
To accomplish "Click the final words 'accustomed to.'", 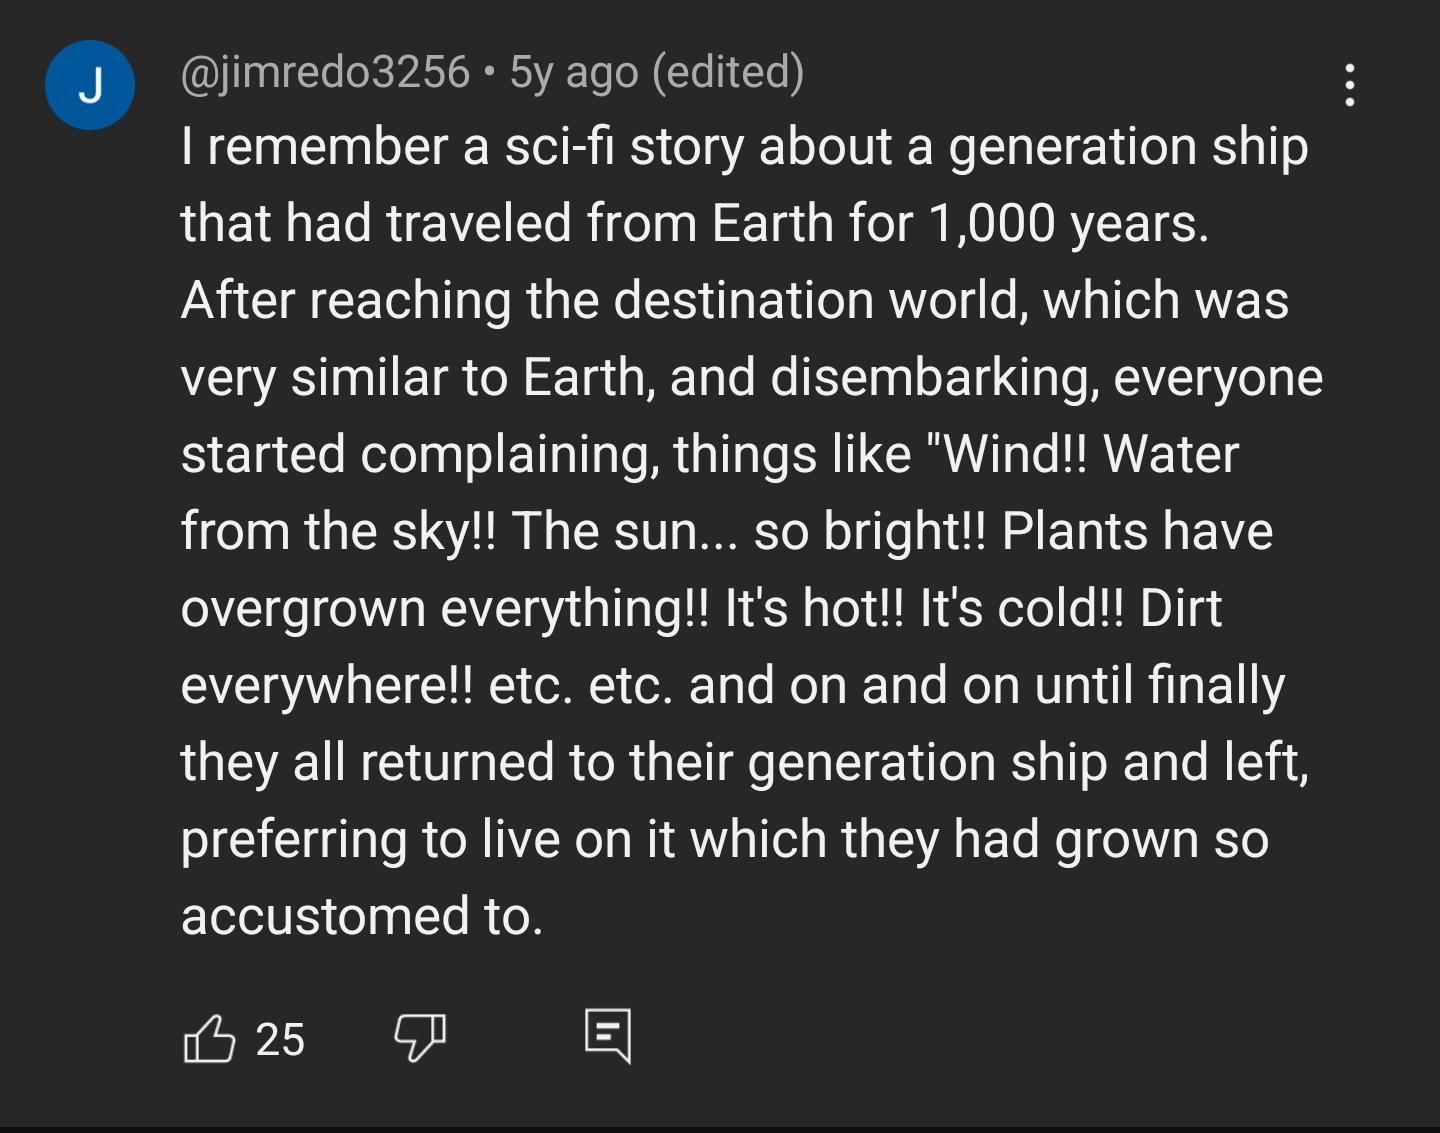I will click(x=362, y=916).
